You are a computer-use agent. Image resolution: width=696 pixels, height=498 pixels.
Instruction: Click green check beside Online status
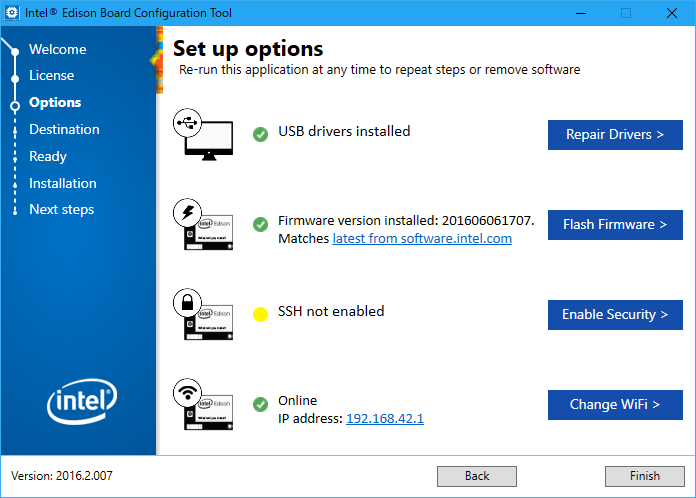click(x=261, y=404)
